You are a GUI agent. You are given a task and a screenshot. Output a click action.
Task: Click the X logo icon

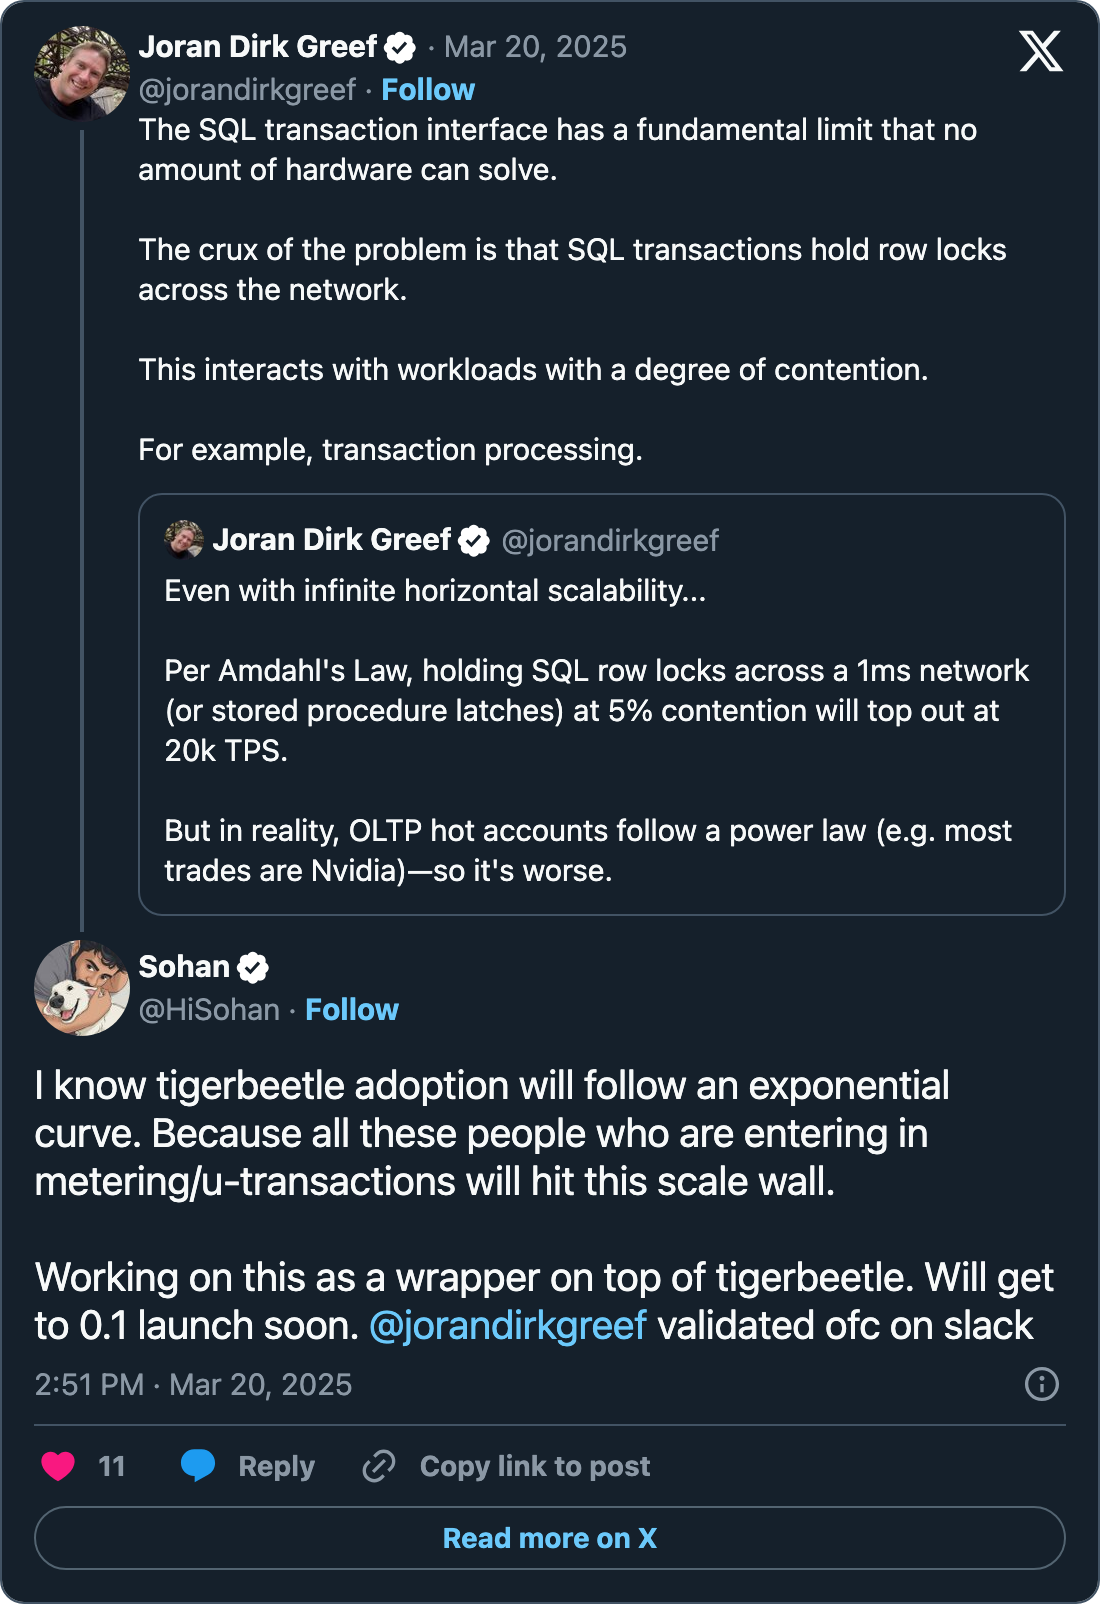[x=1041, y=51]
